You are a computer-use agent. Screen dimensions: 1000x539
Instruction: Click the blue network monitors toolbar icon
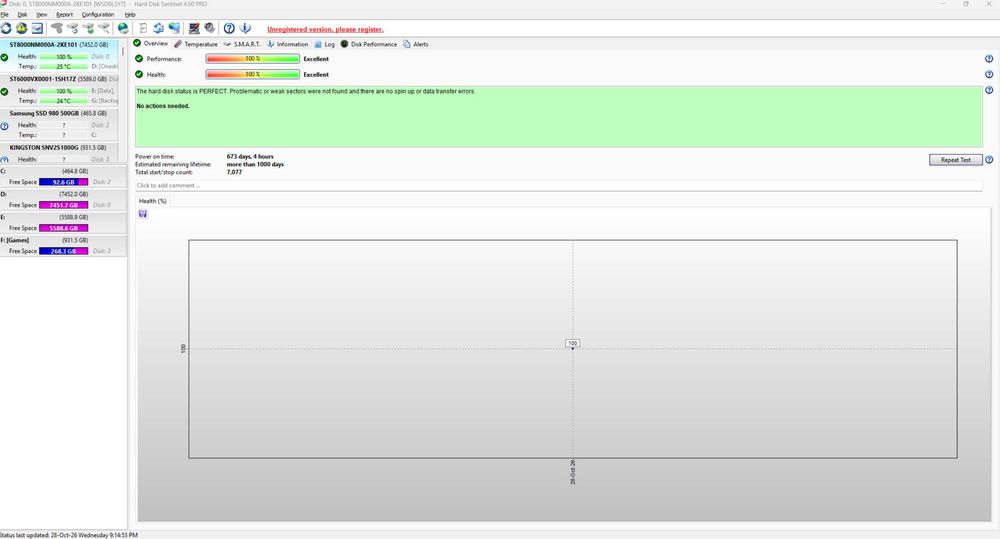(174, 28)
